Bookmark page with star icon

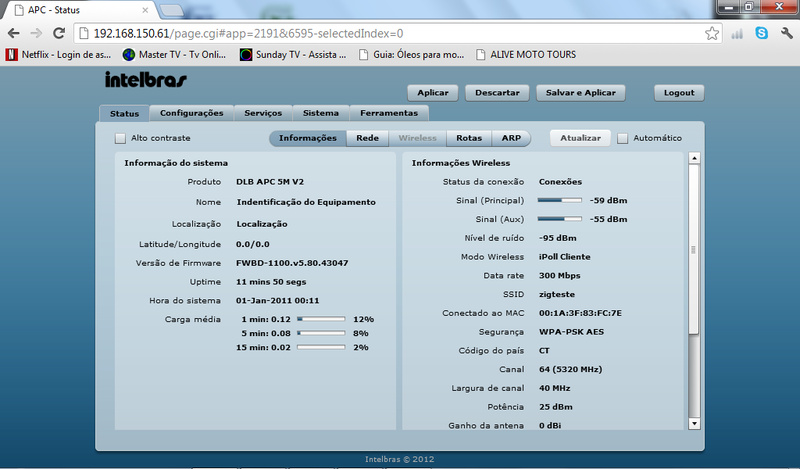point(712,34)
